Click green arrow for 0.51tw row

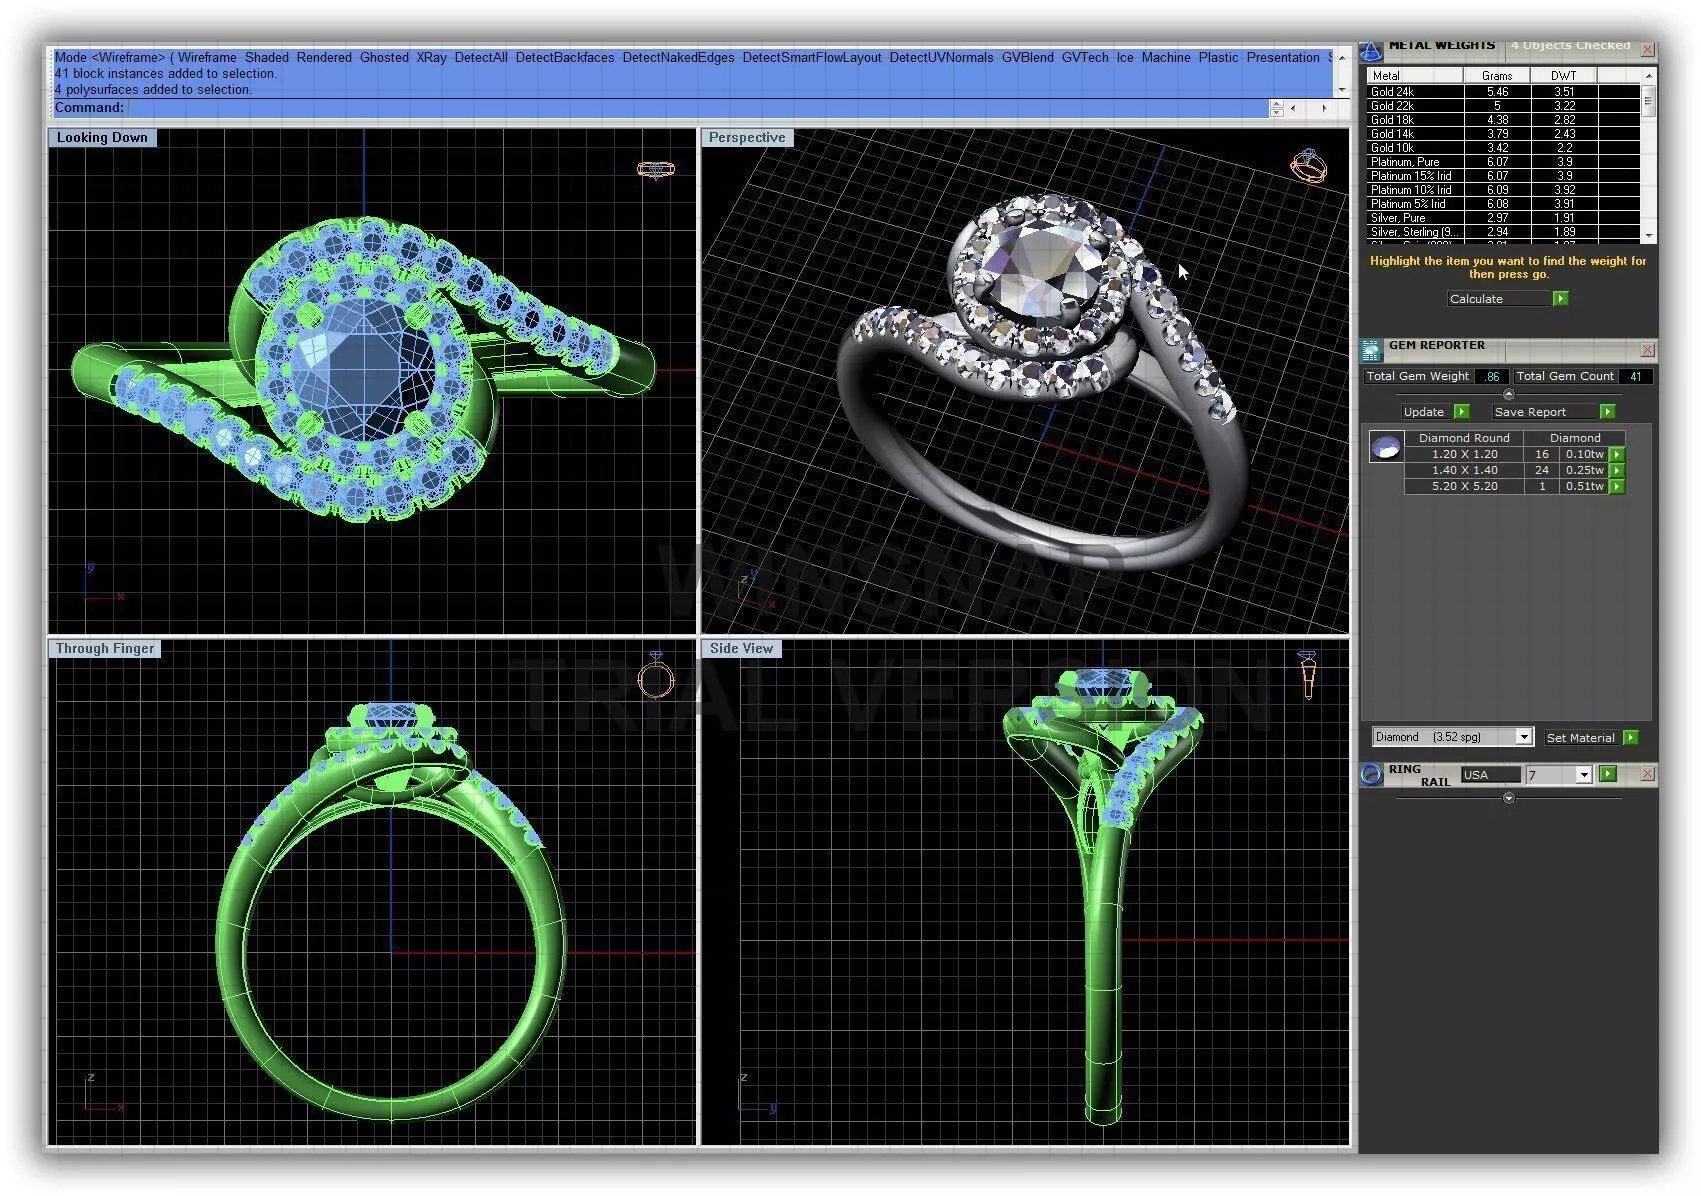(x=1617, y=486)
